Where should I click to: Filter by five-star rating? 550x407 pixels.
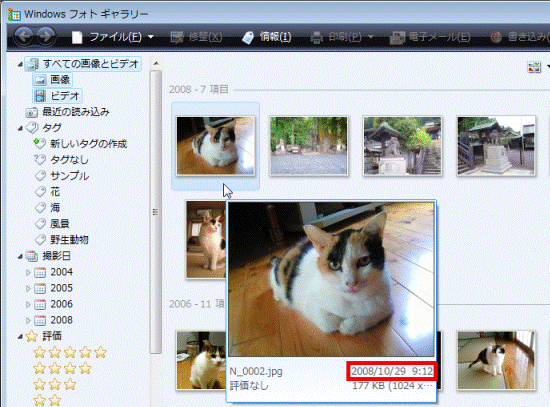tap(70, 352)
